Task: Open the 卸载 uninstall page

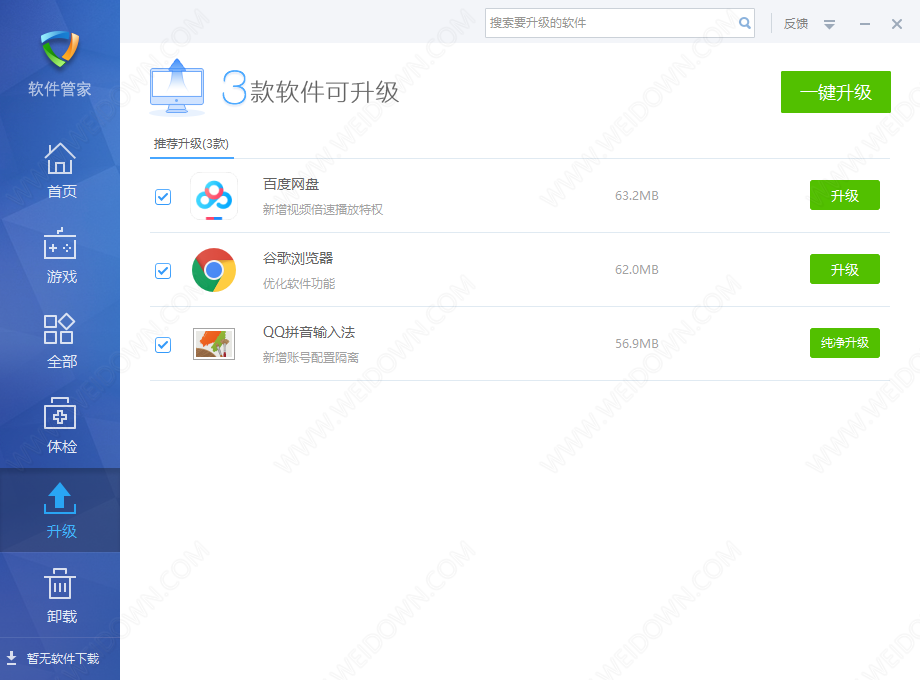Action: pyautogui.click(x=60, y=596)
